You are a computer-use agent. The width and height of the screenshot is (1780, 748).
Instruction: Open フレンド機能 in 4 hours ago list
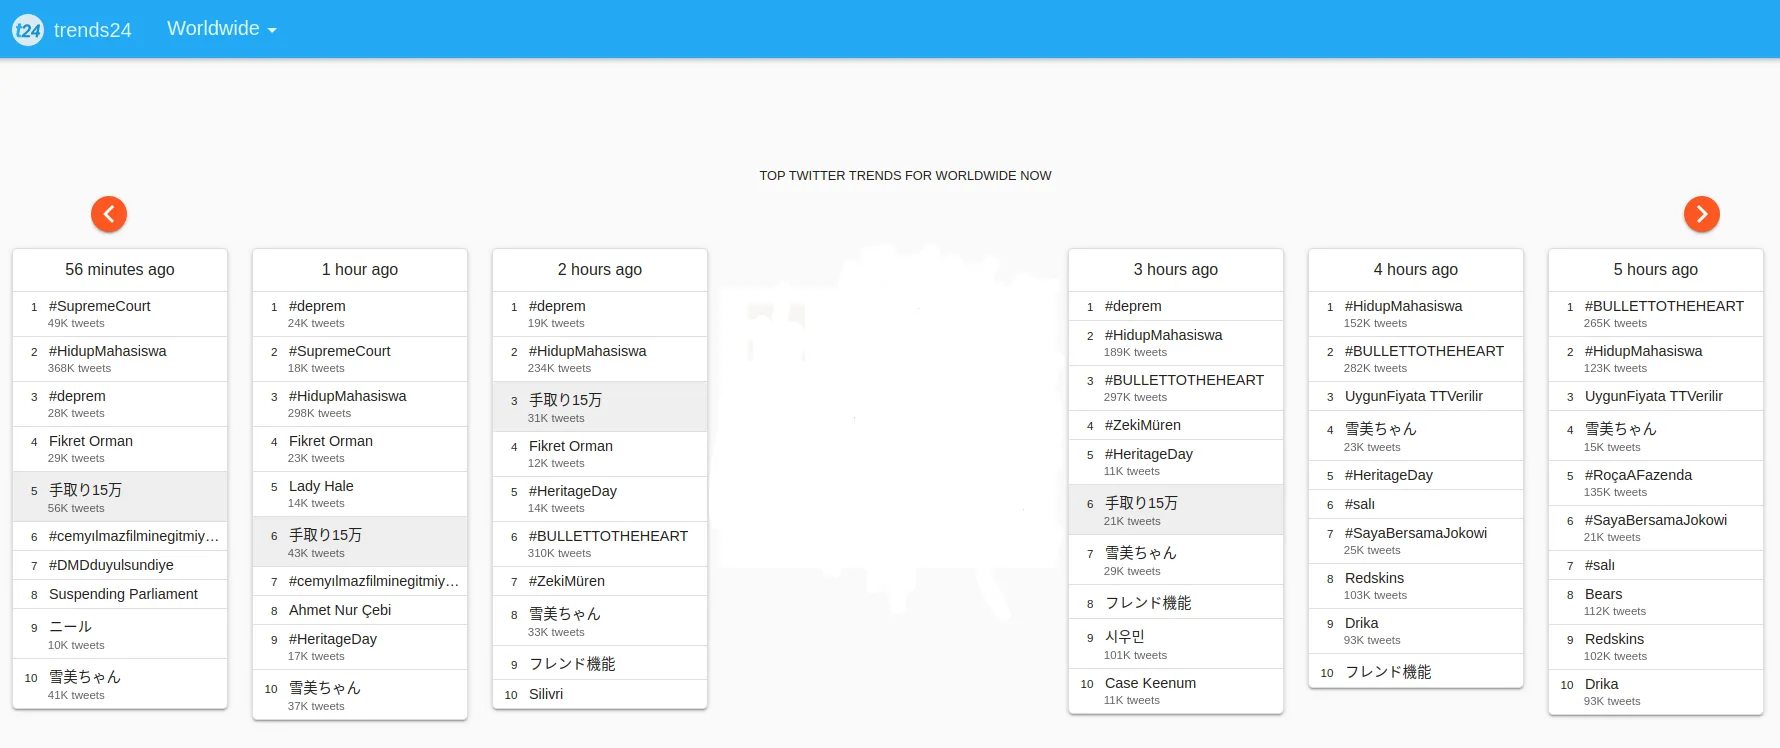pyautogui.click(x=1388, y=672)
